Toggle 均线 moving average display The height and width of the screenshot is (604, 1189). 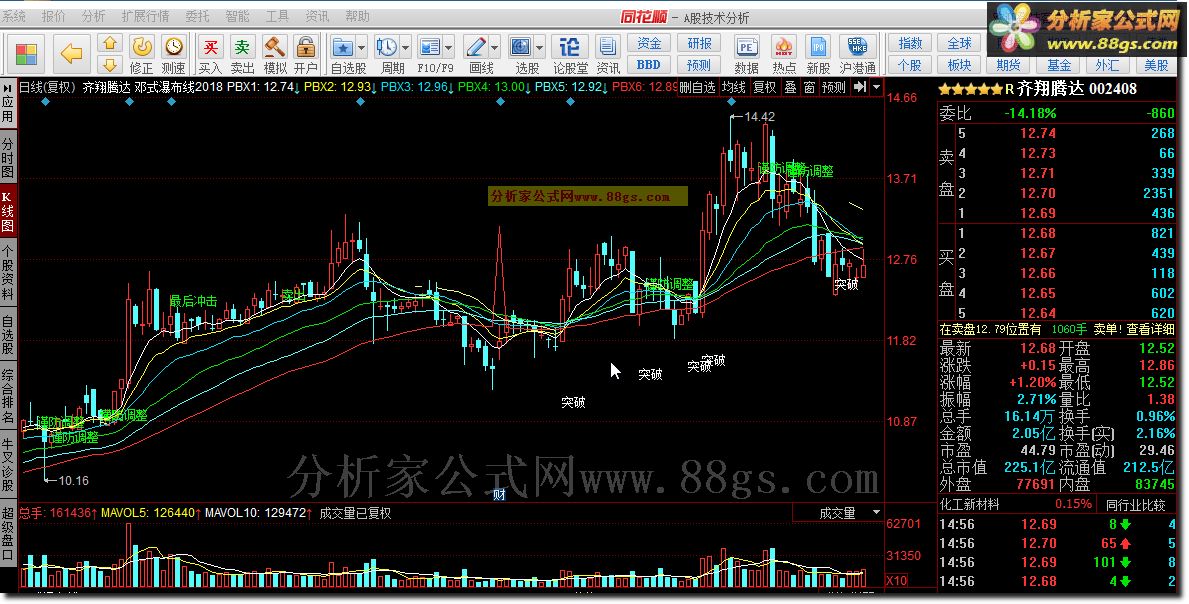pyautogui.click(x=733, y=87)
